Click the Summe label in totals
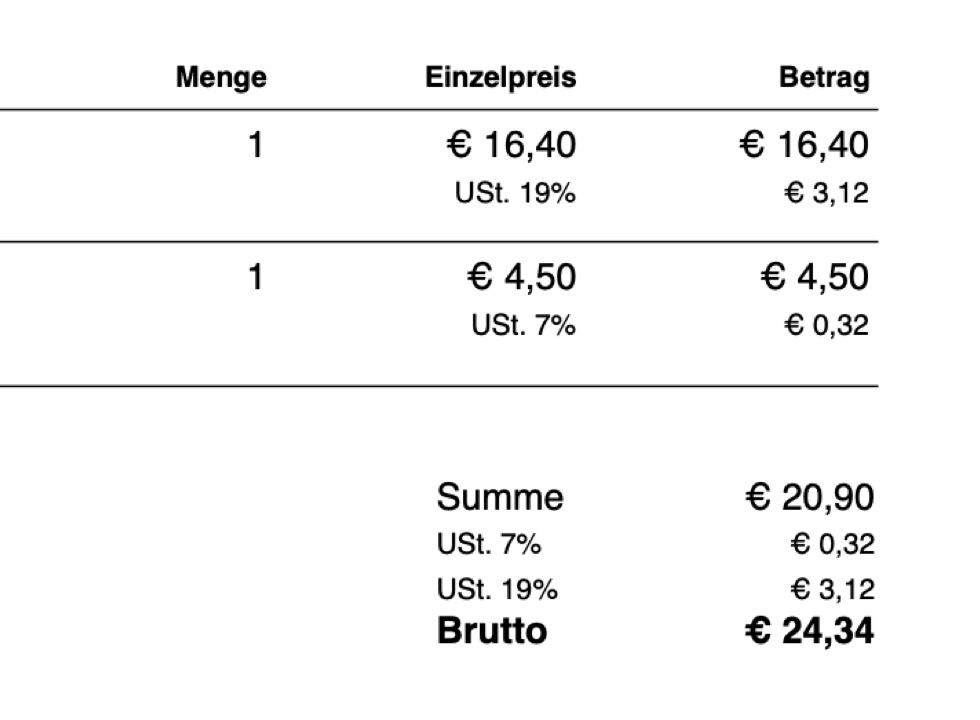 (500, 497)
